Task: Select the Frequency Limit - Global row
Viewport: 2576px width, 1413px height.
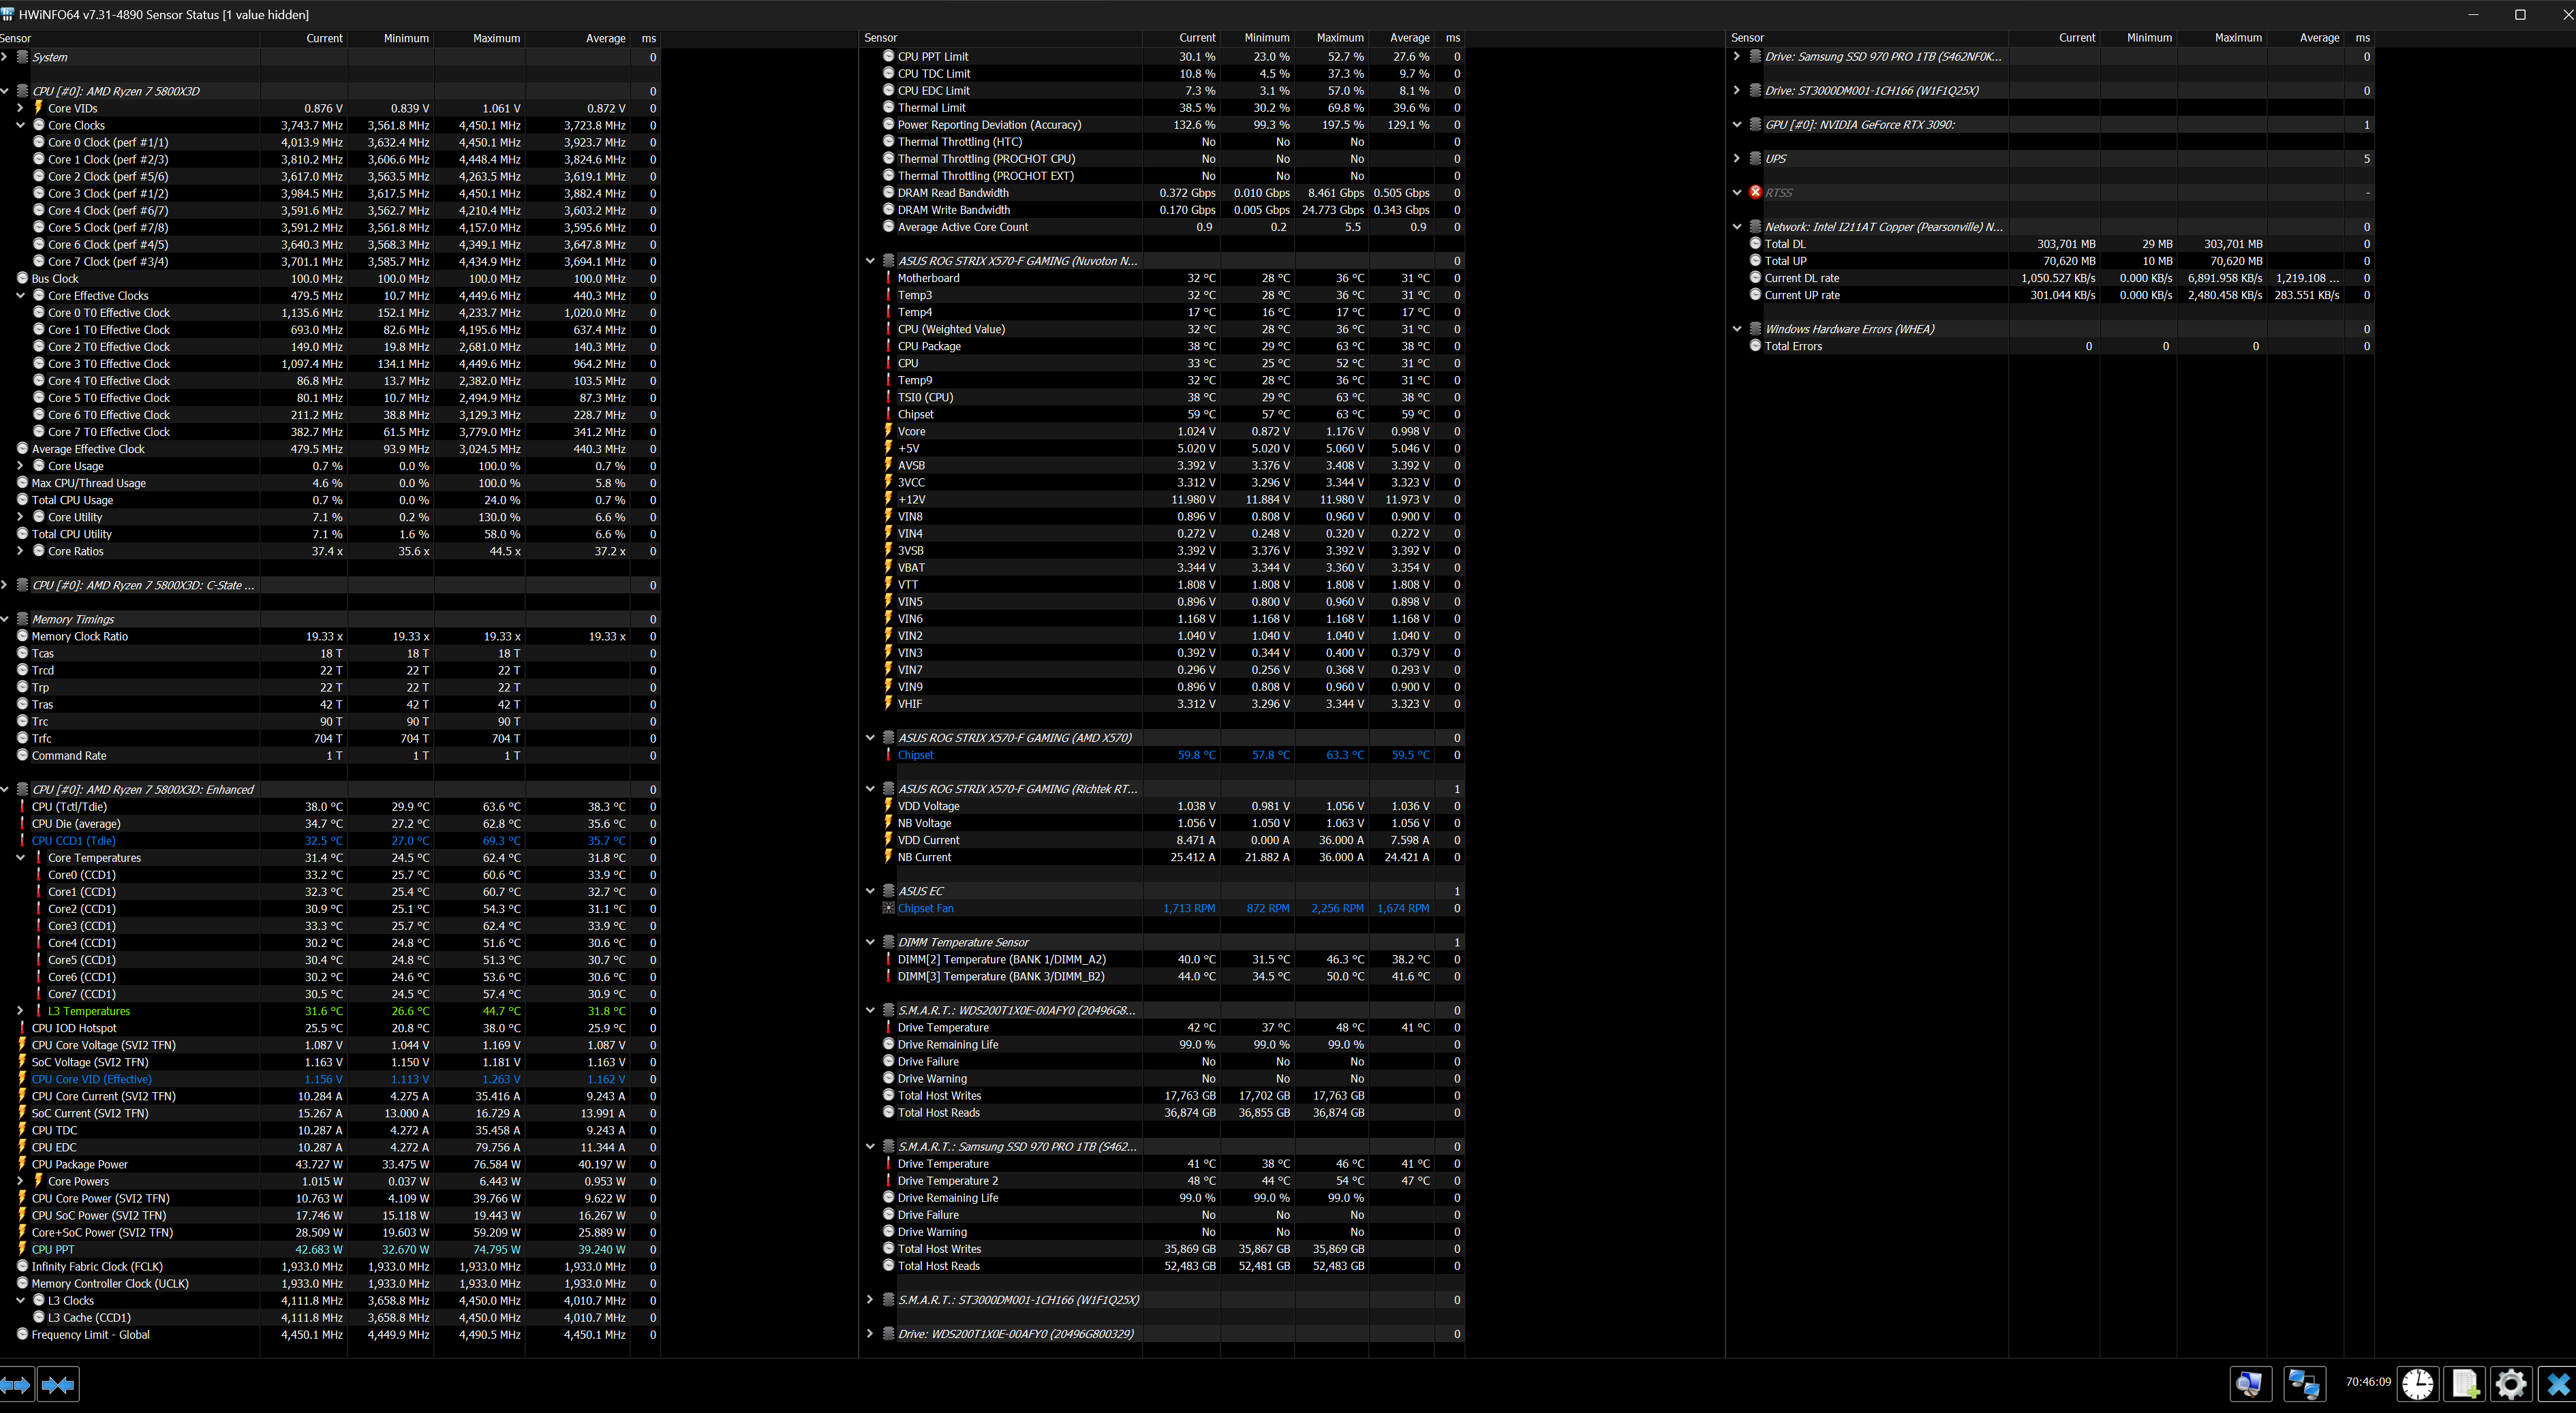Action: pos(329,1334)
